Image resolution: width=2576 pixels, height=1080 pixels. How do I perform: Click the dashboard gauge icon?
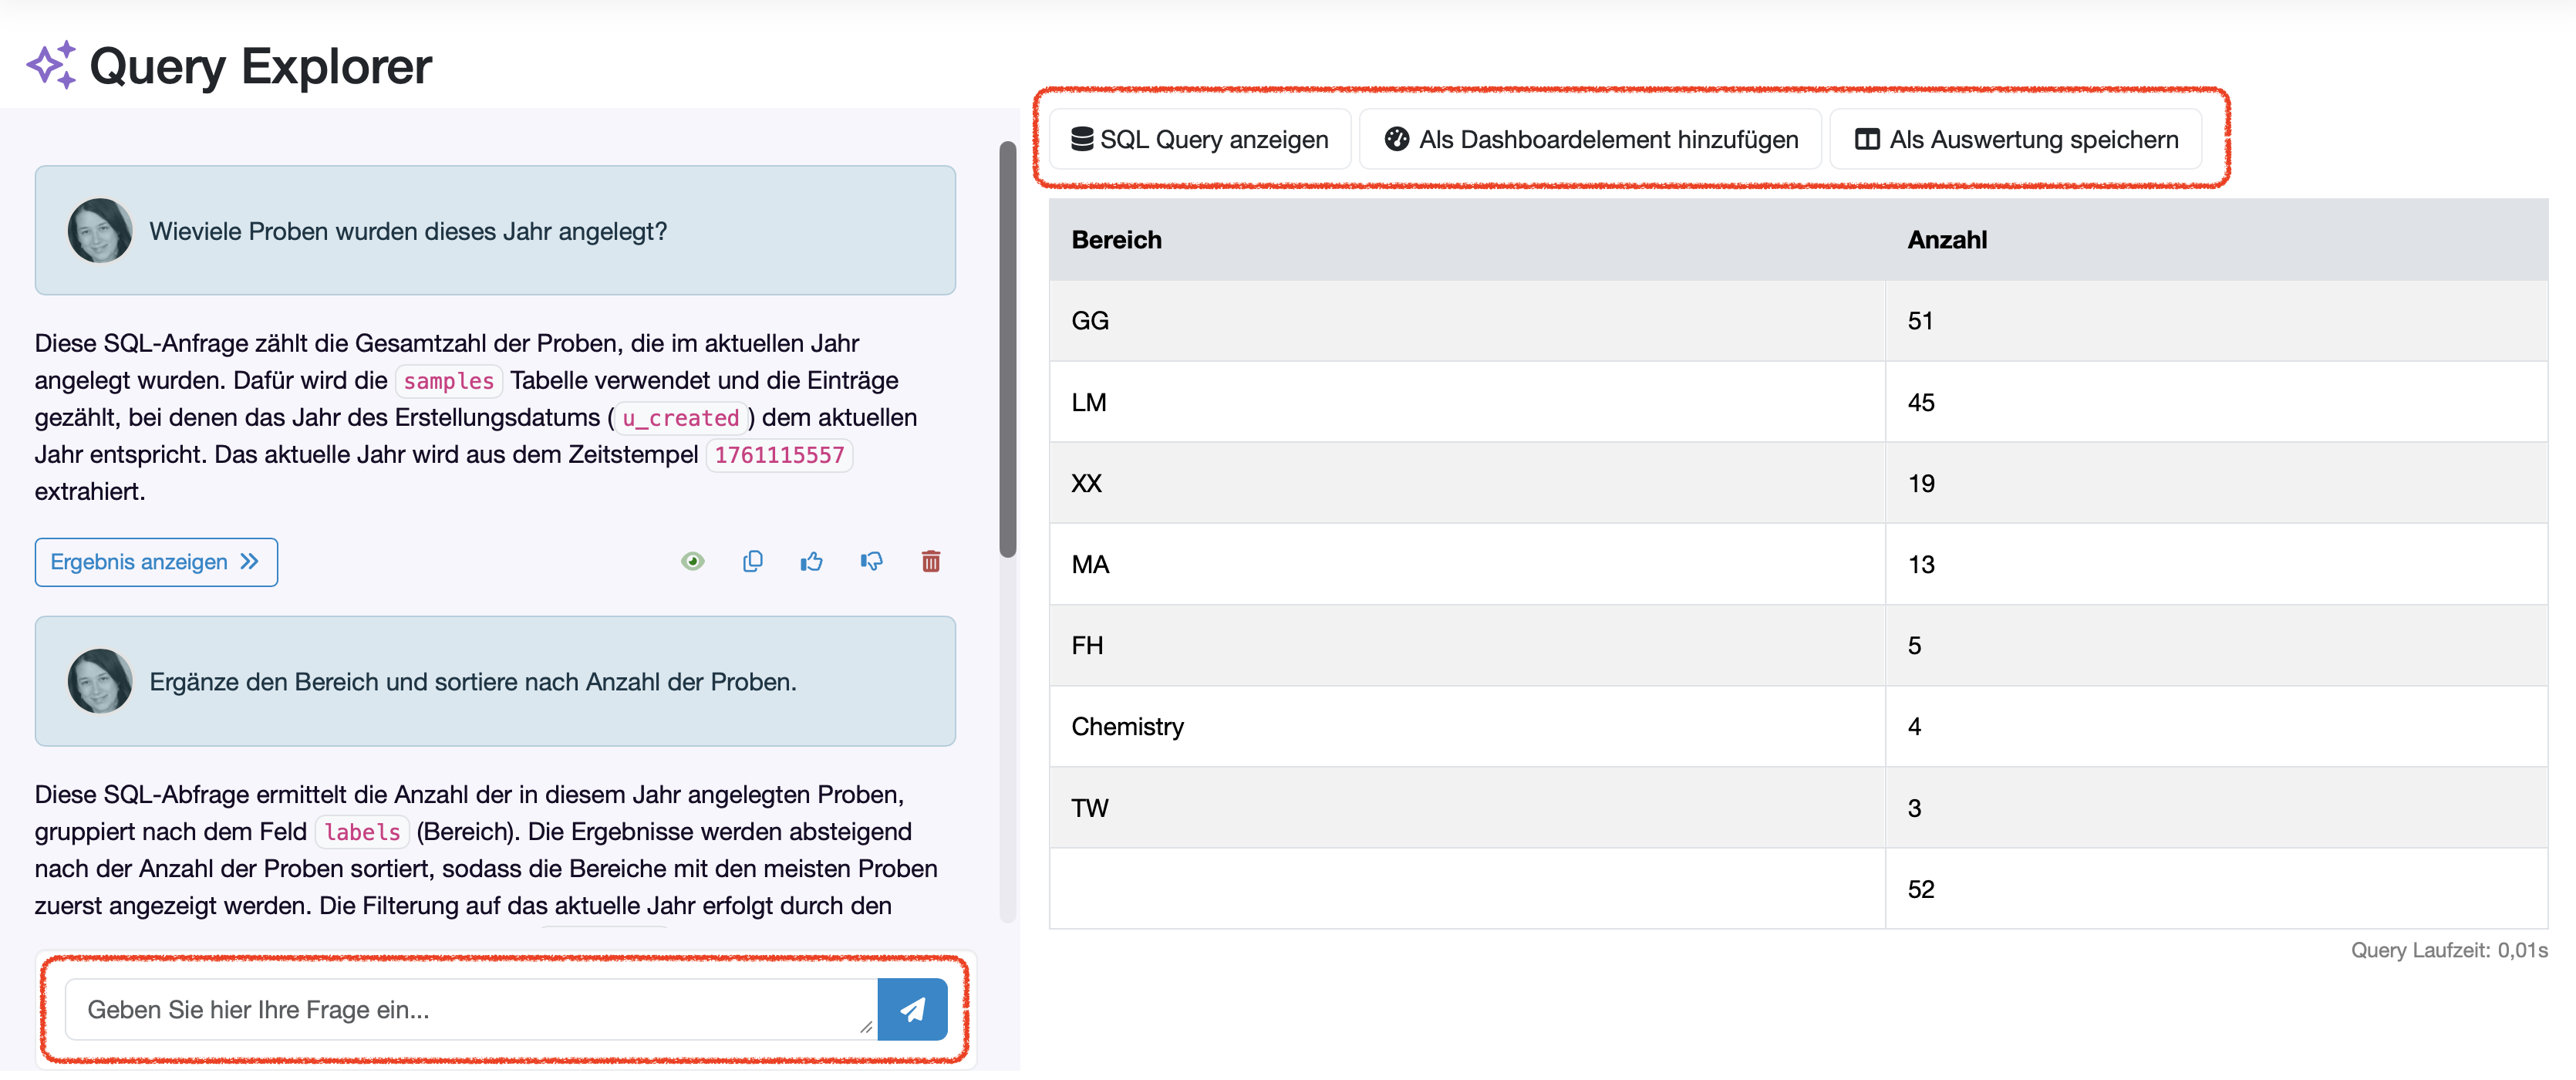(x=1396, y=139)
